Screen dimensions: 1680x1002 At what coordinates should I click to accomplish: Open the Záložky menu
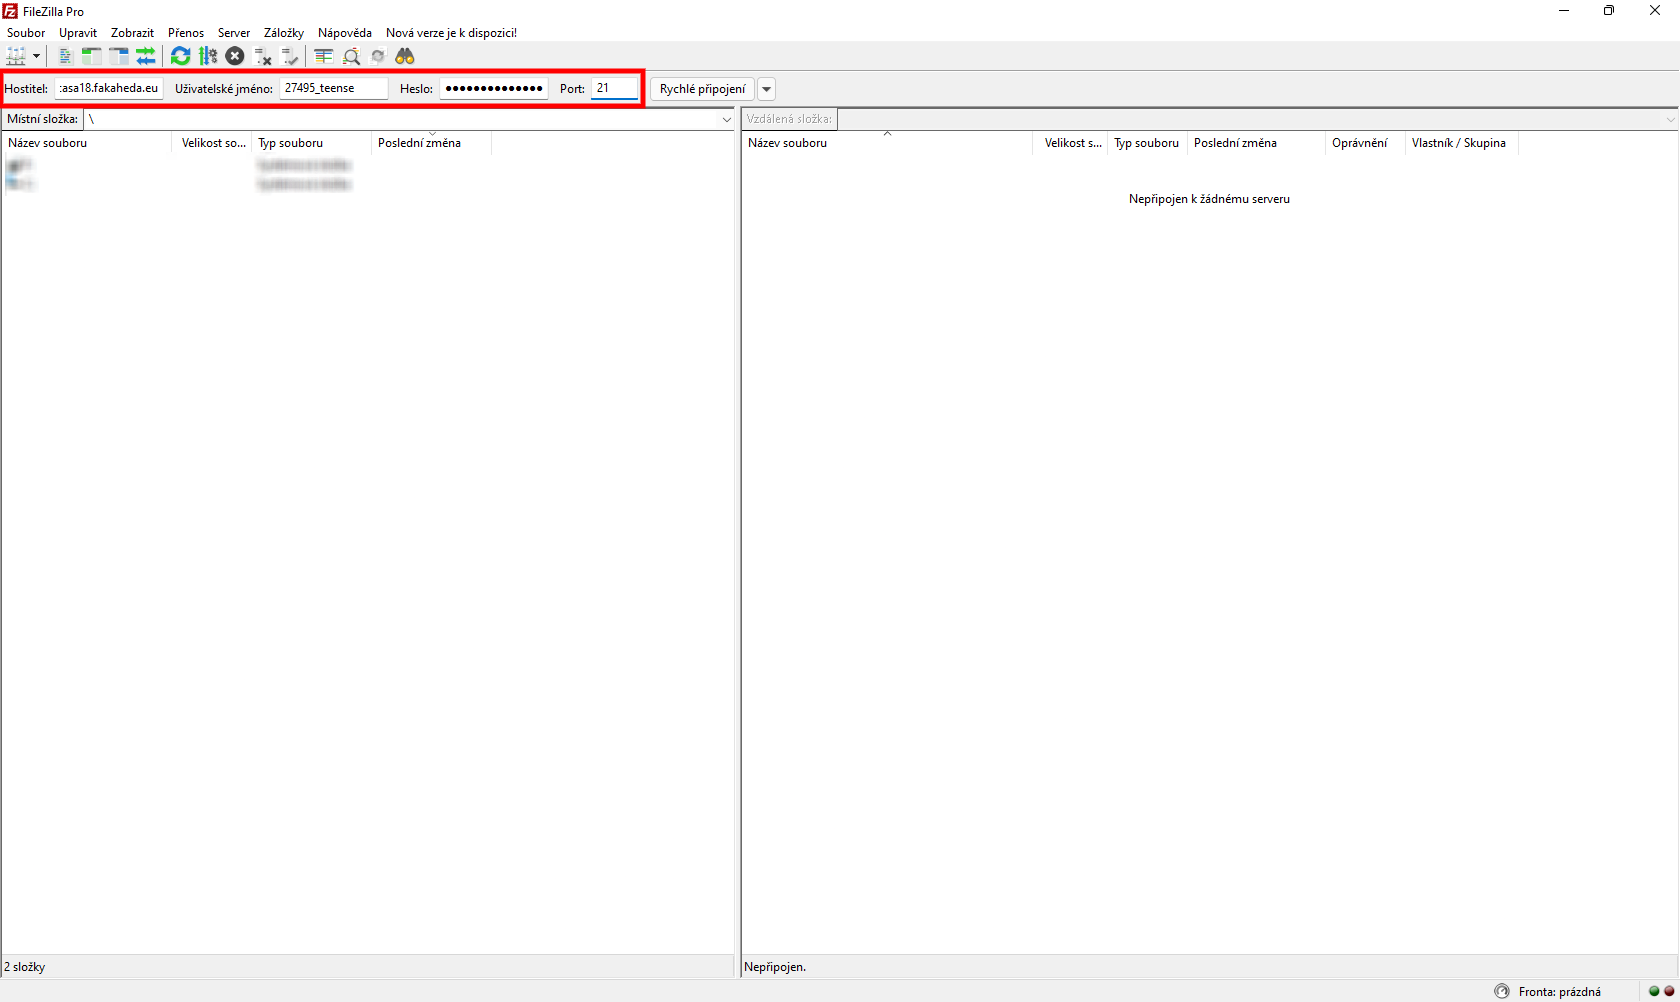tap(284, 33)
